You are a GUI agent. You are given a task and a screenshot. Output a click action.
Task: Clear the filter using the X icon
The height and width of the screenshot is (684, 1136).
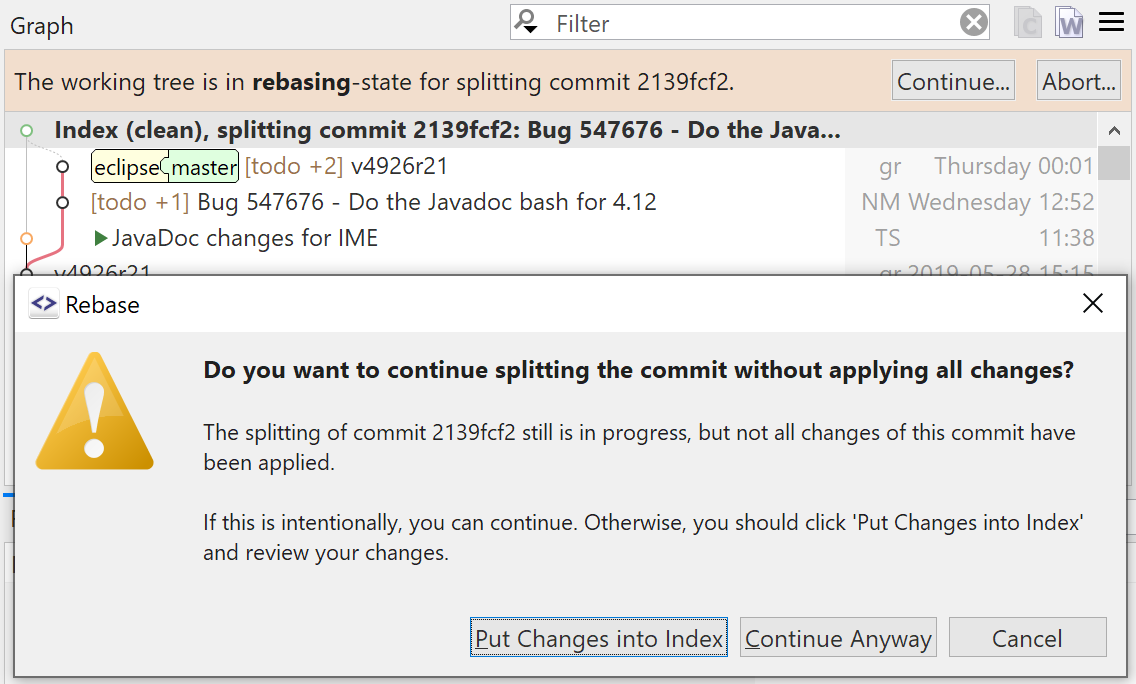point(973,22)
